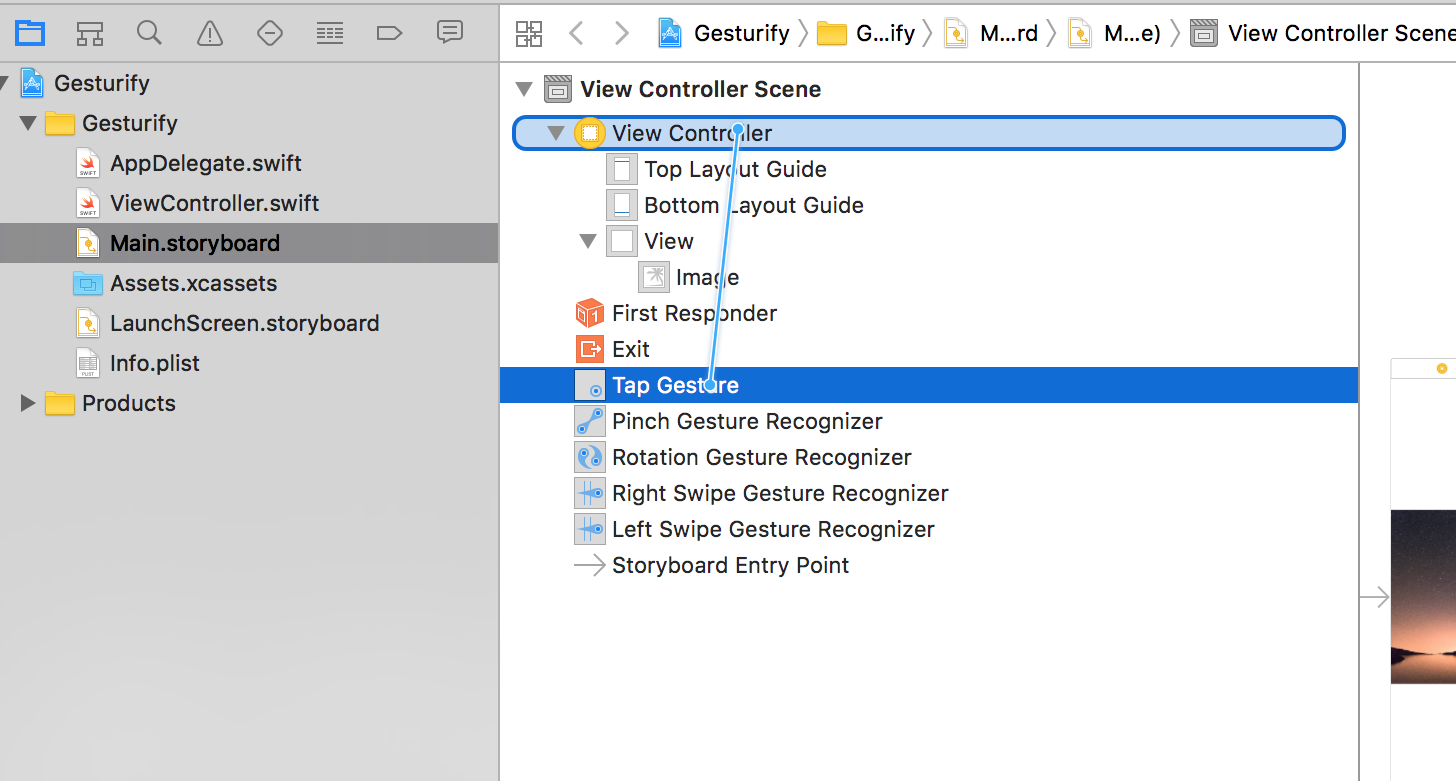
Task: Go back with the left chevron
Action: pos(576,34)
